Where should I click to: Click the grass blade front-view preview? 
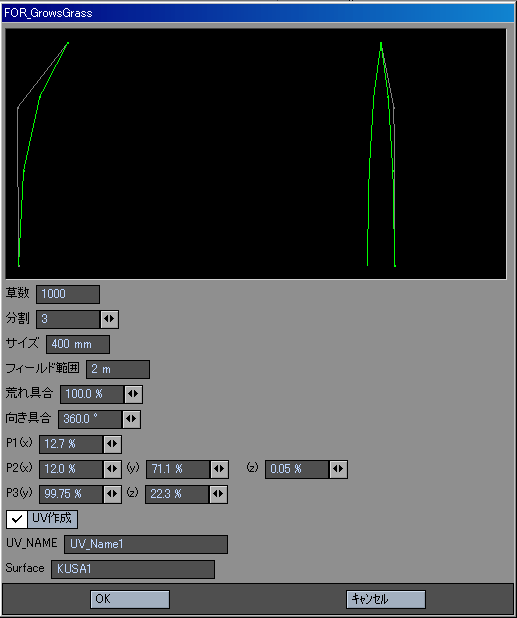coord(381,154)
